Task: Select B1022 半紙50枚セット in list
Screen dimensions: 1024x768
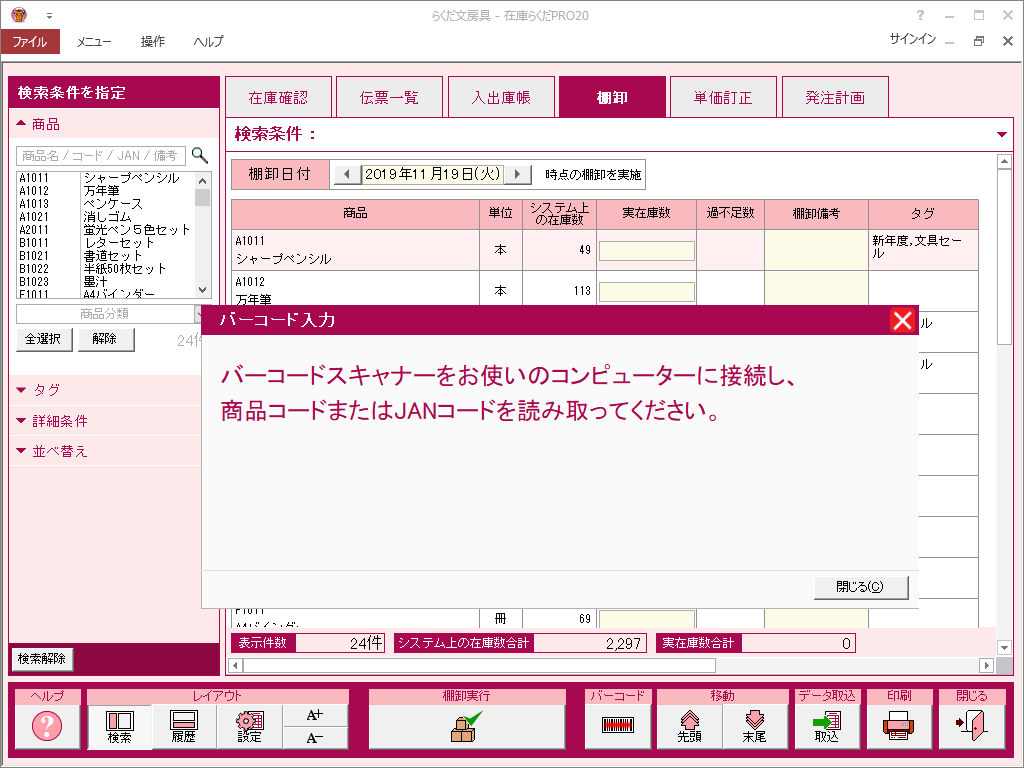Action: [x=105, y=269]
